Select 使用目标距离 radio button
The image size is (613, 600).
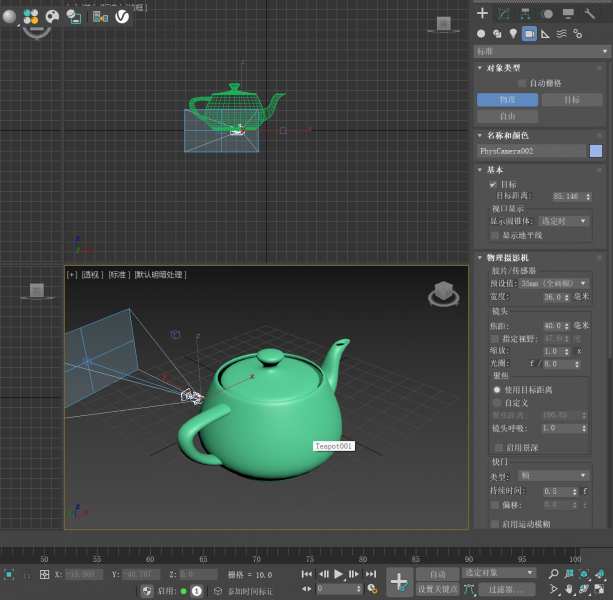497,390
